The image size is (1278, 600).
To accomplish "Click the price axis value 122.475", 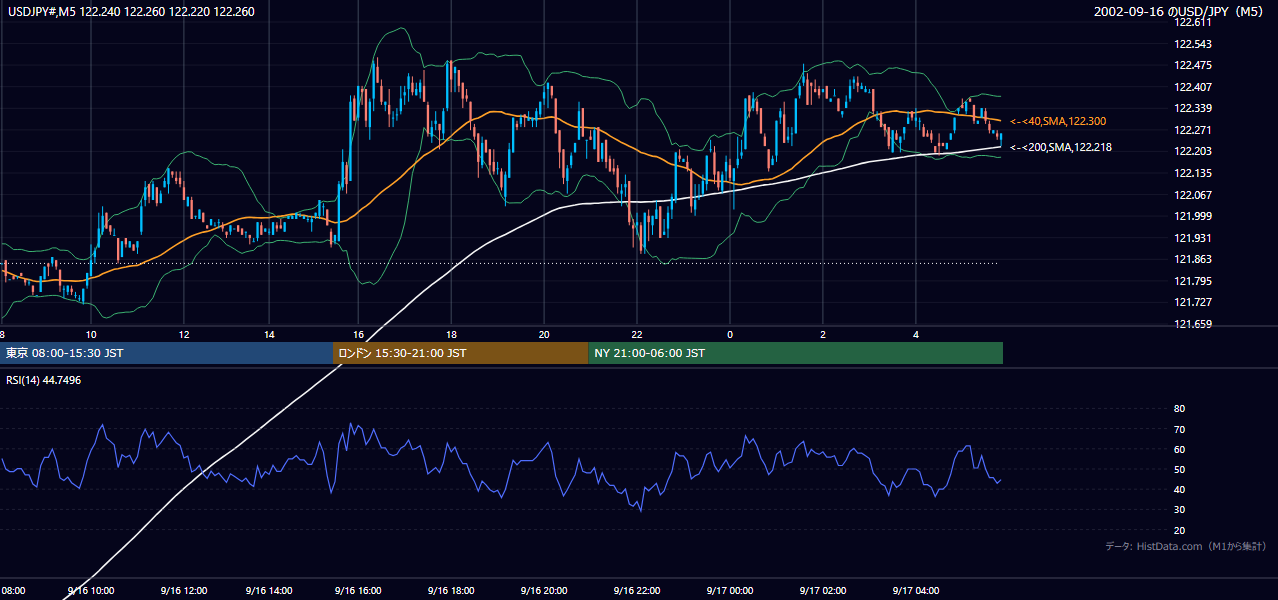I will pos(1192,66).
